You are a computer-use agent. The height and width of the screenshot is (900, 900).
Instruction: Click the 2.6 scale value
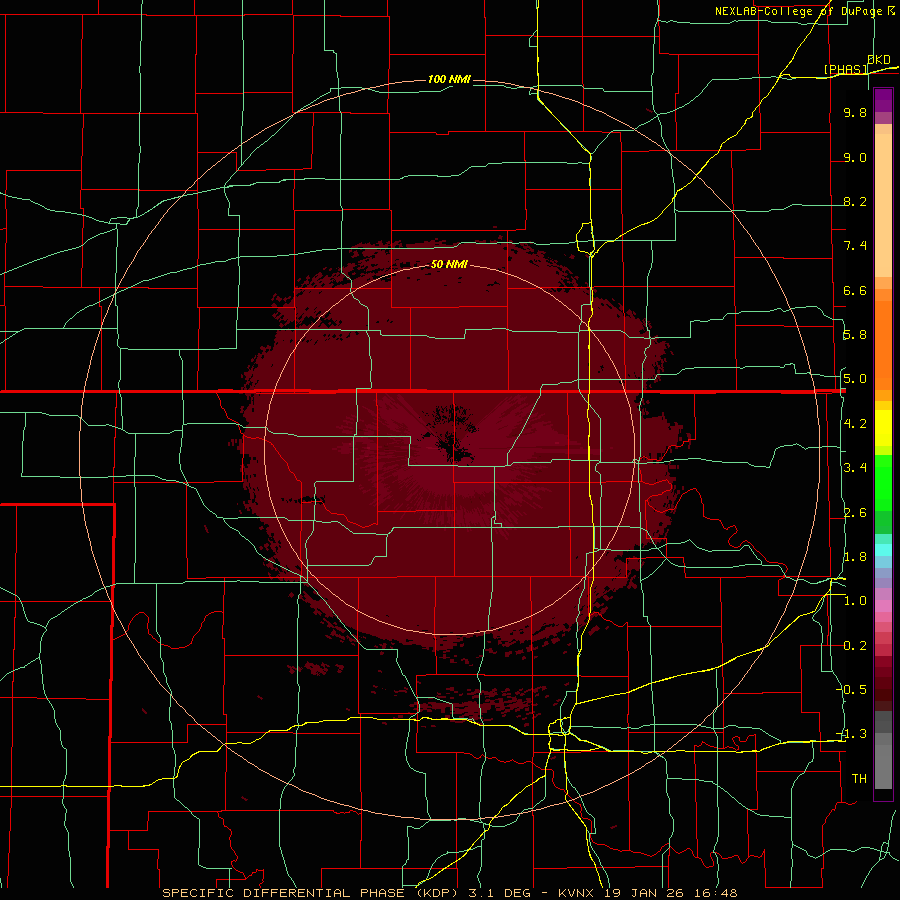click(855, 513)
